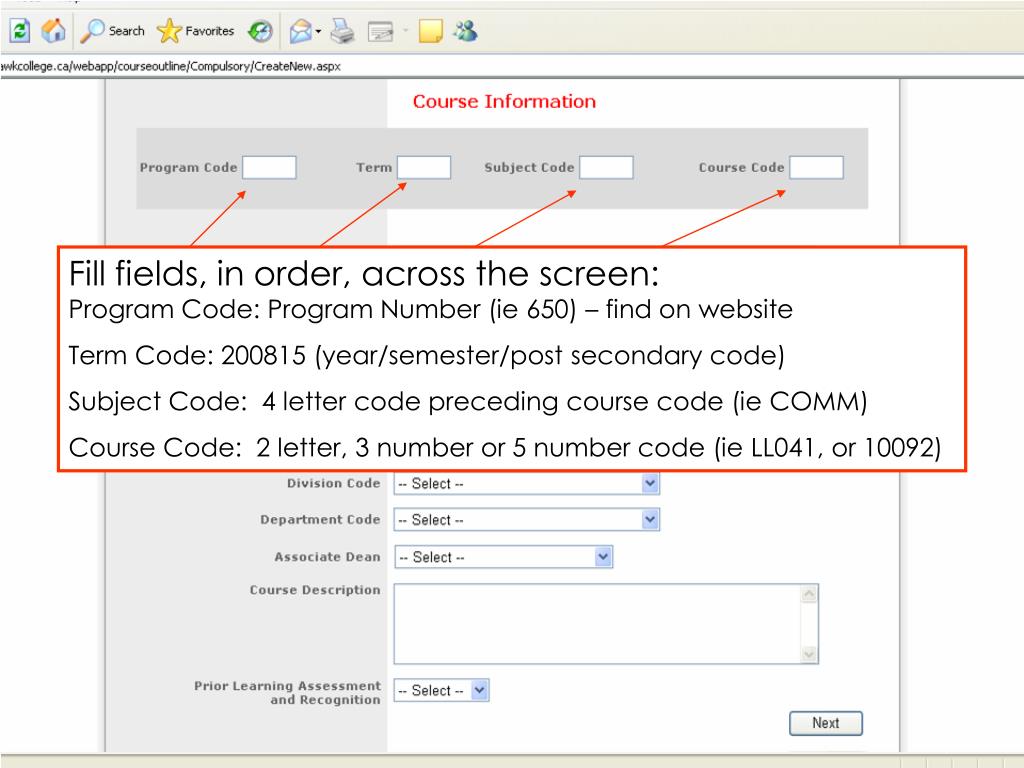Go to Home page icon

[x=54, y=30]
